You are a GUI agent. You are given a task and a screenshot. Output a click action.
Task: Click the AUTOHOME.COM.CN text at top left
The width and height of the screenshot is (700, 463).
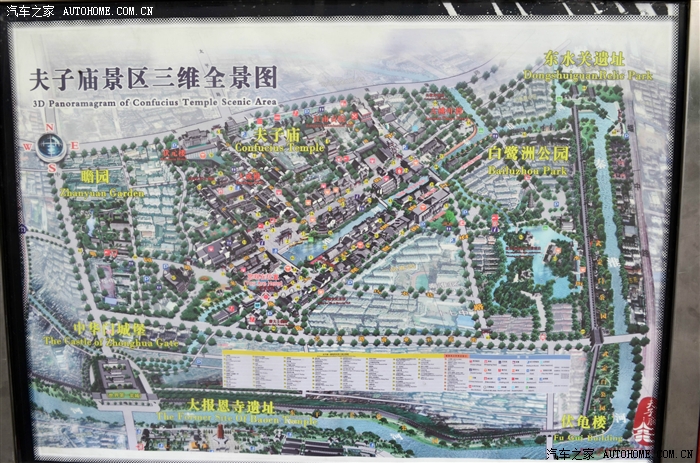tap(108, 10)
